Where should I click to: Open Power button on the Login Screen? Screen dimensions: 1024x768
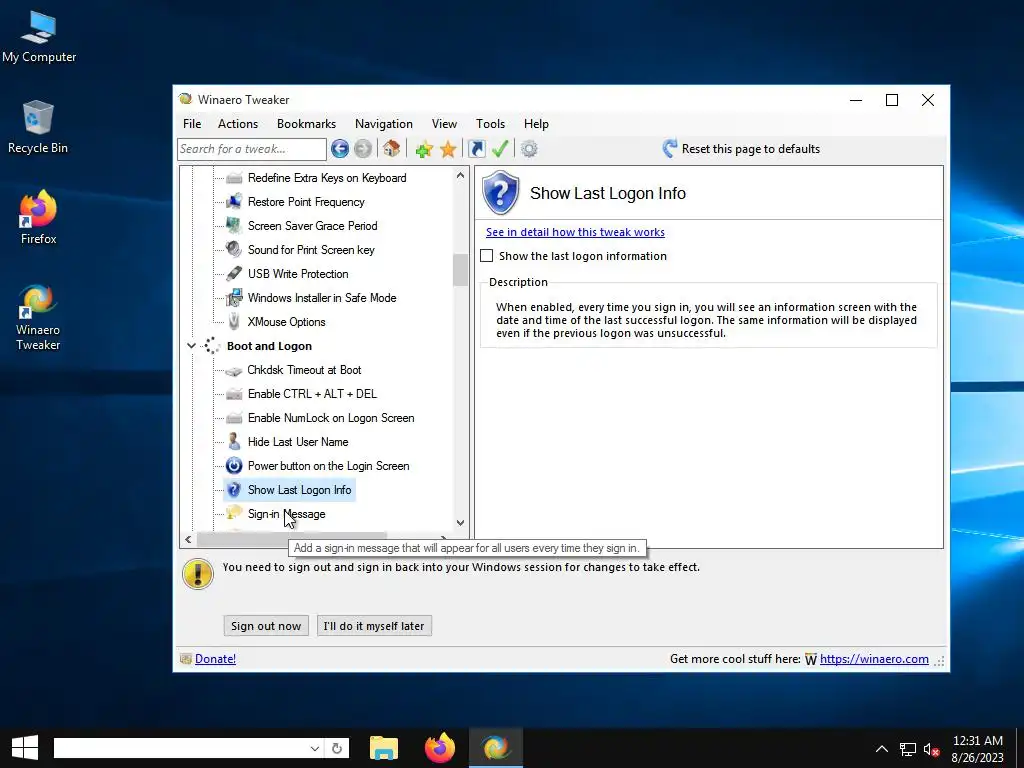(328, 466)
